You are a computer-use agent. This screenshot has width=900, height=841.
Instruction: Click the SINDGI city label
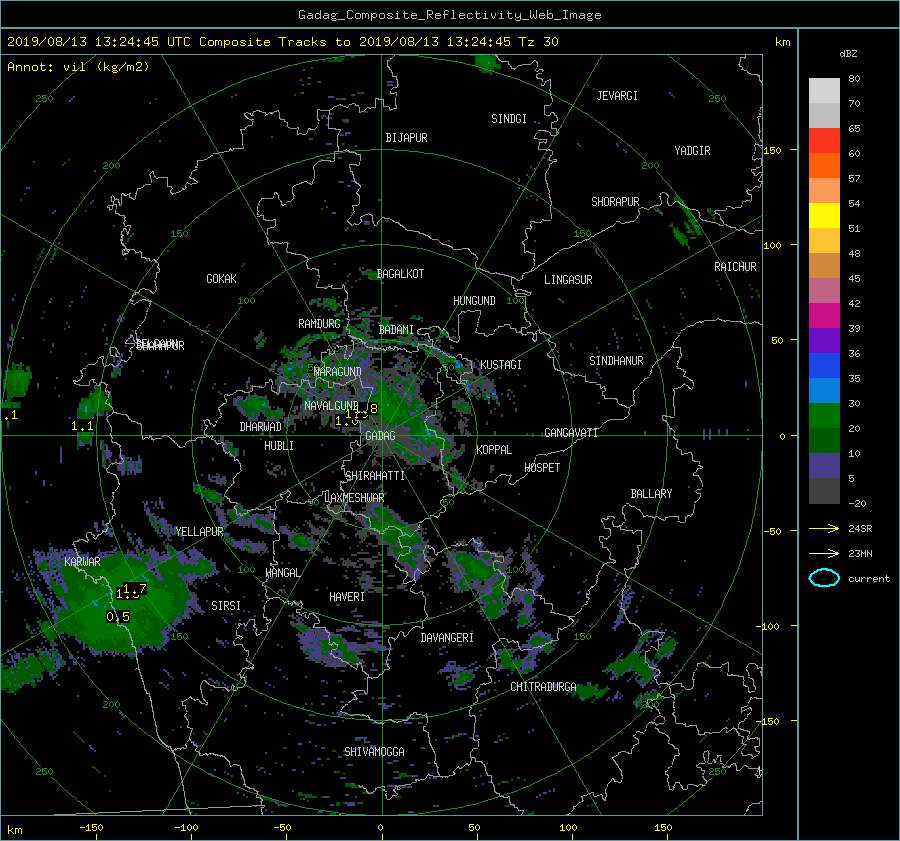pyautogui.click(x=509, y=119)
